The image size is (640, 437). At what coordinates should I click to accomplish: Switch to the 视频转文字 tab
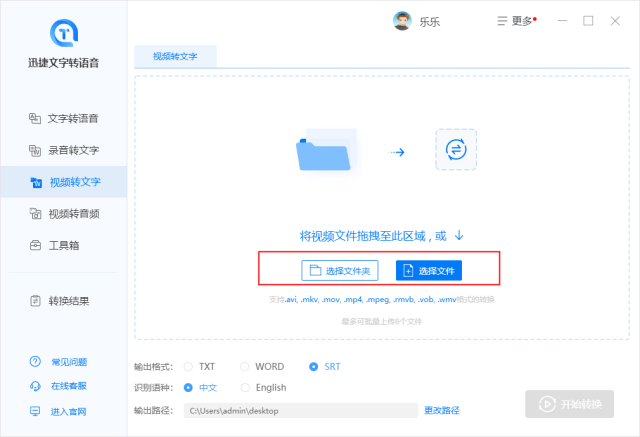(x=175, y=56)
